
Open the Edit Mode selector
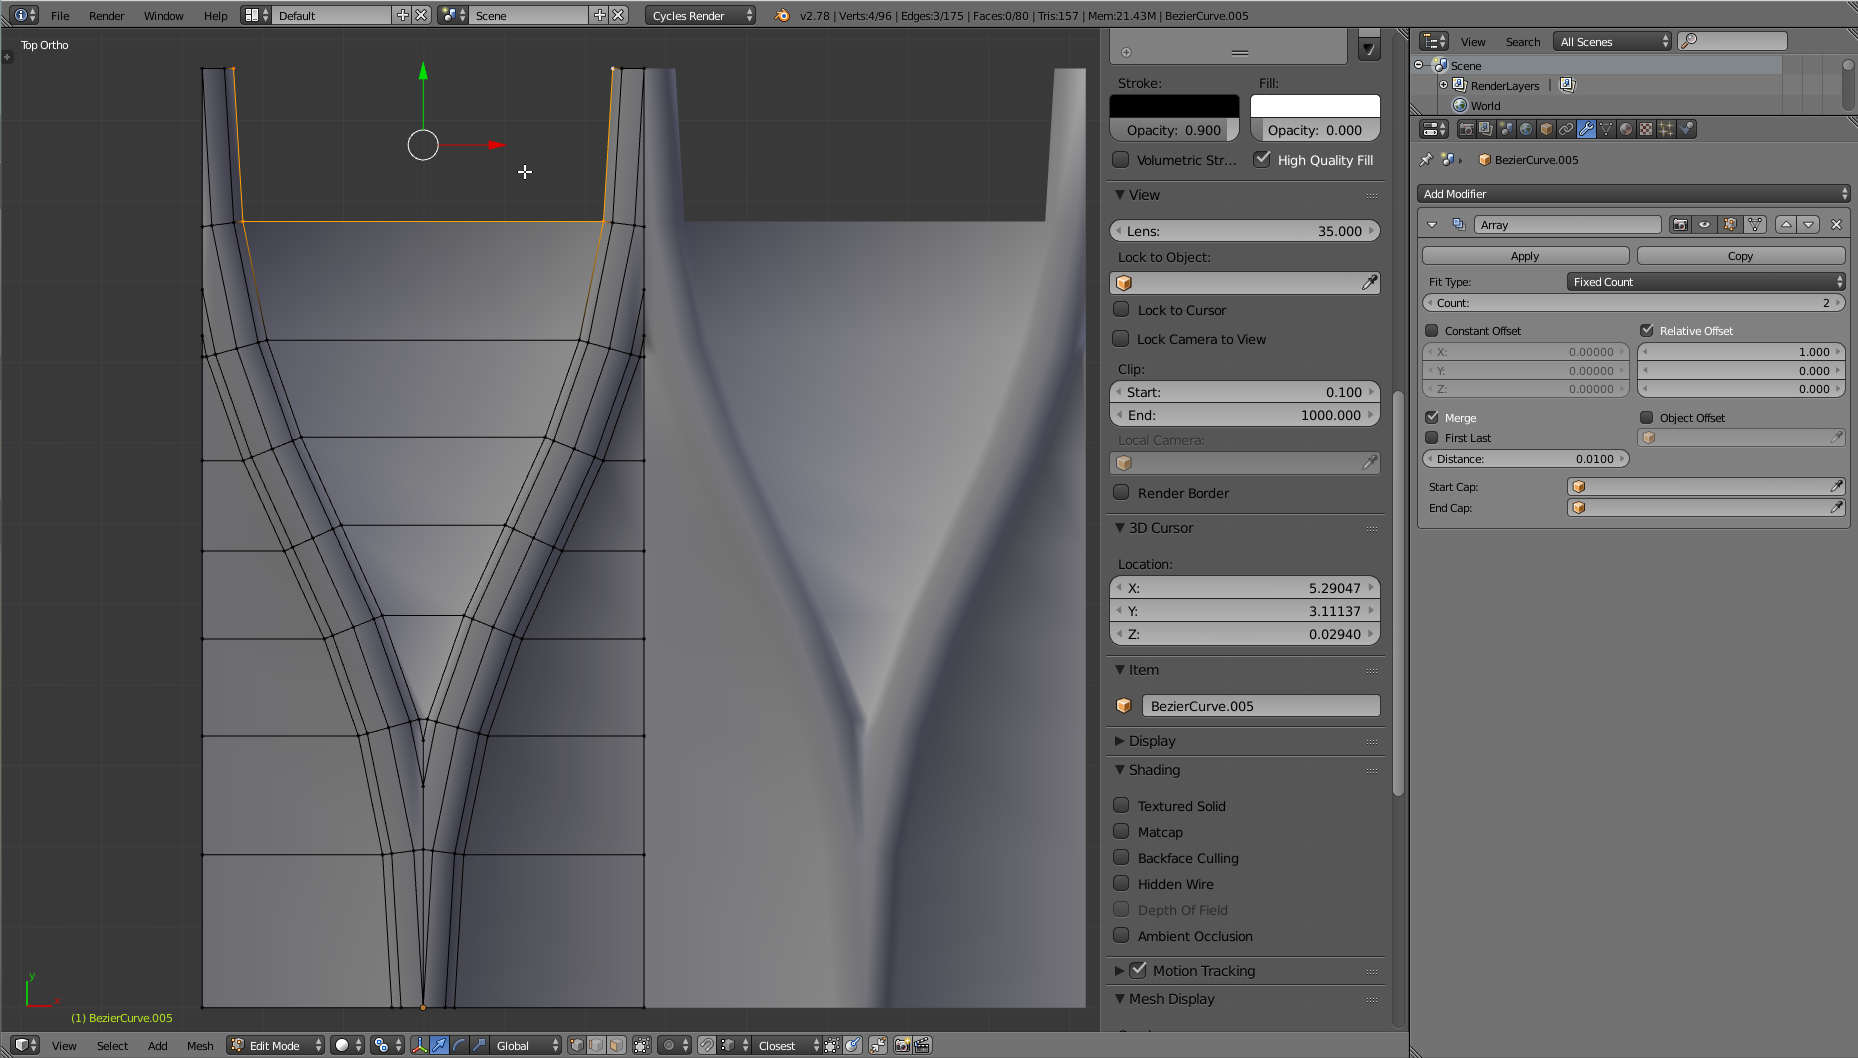276,1045
